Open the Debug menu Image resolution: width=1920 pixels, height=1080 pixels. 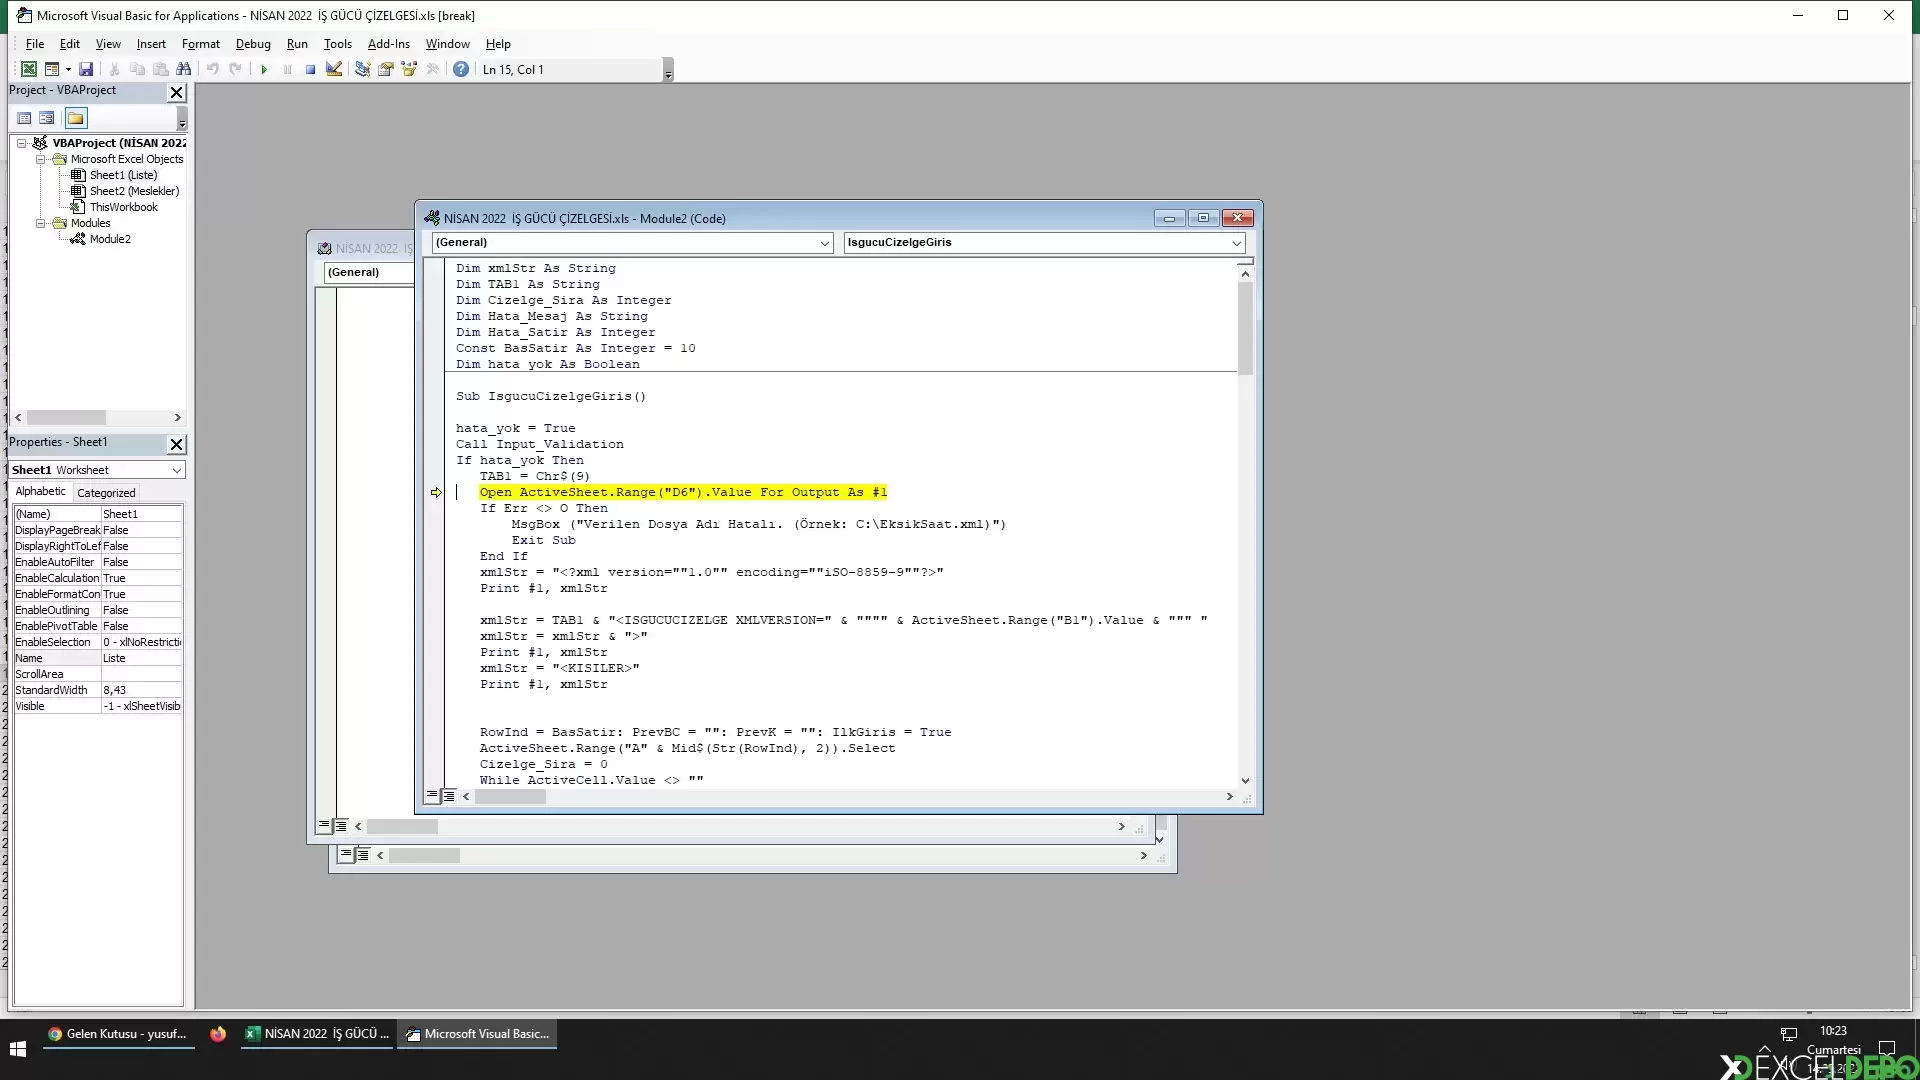click(253, 44)
